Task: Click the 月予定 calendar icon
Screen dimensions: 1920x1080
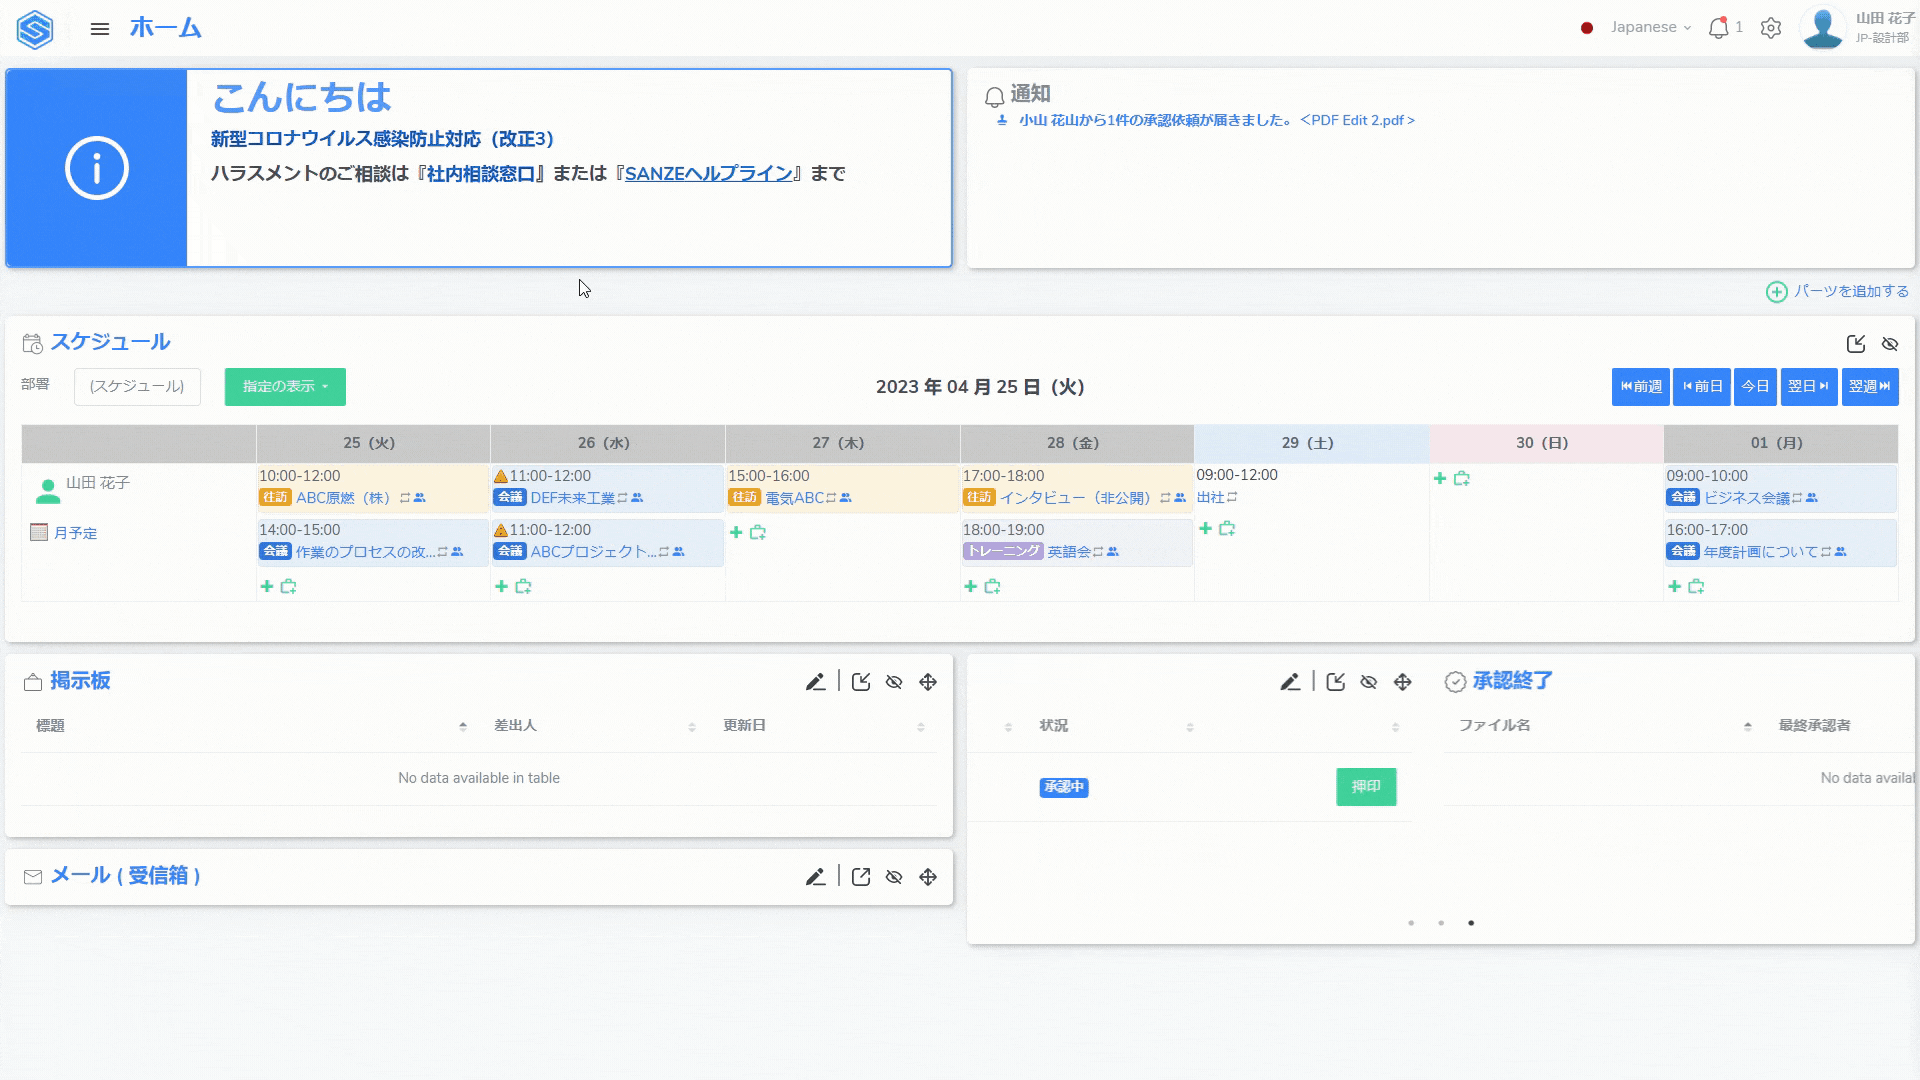Action: [39, 532]
